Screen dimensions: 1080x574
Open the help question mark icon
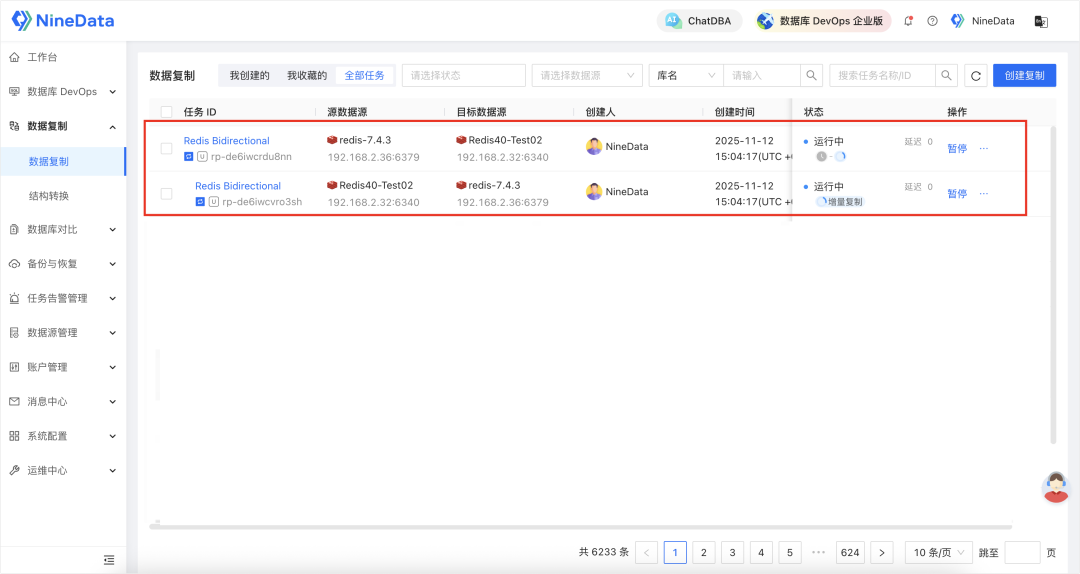[x=932, y=21]
